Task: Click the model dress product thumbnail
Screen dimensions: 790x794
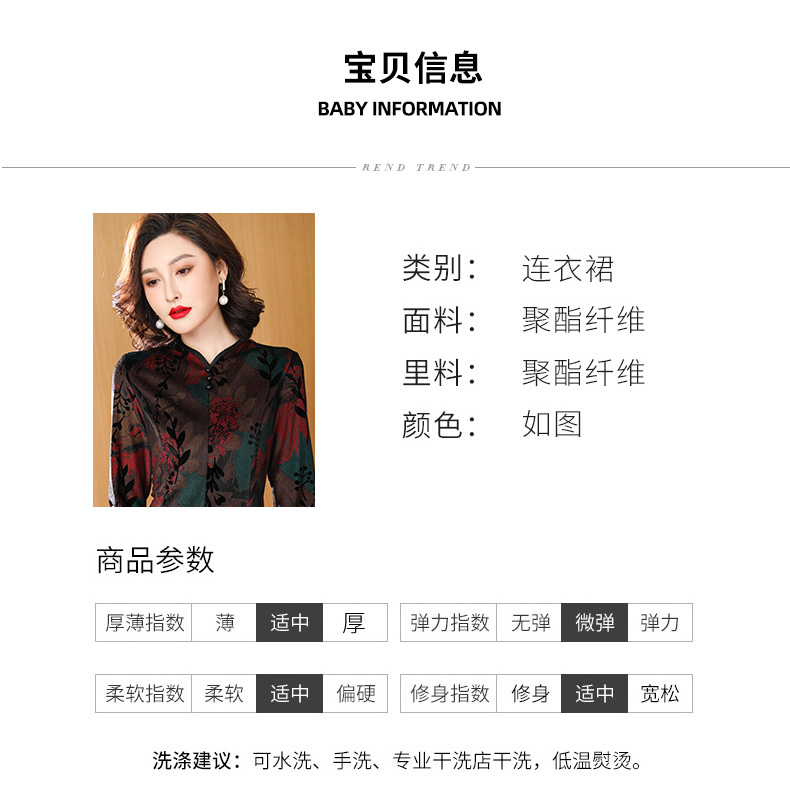Action: pyautogui.click(x=204, y=360)
